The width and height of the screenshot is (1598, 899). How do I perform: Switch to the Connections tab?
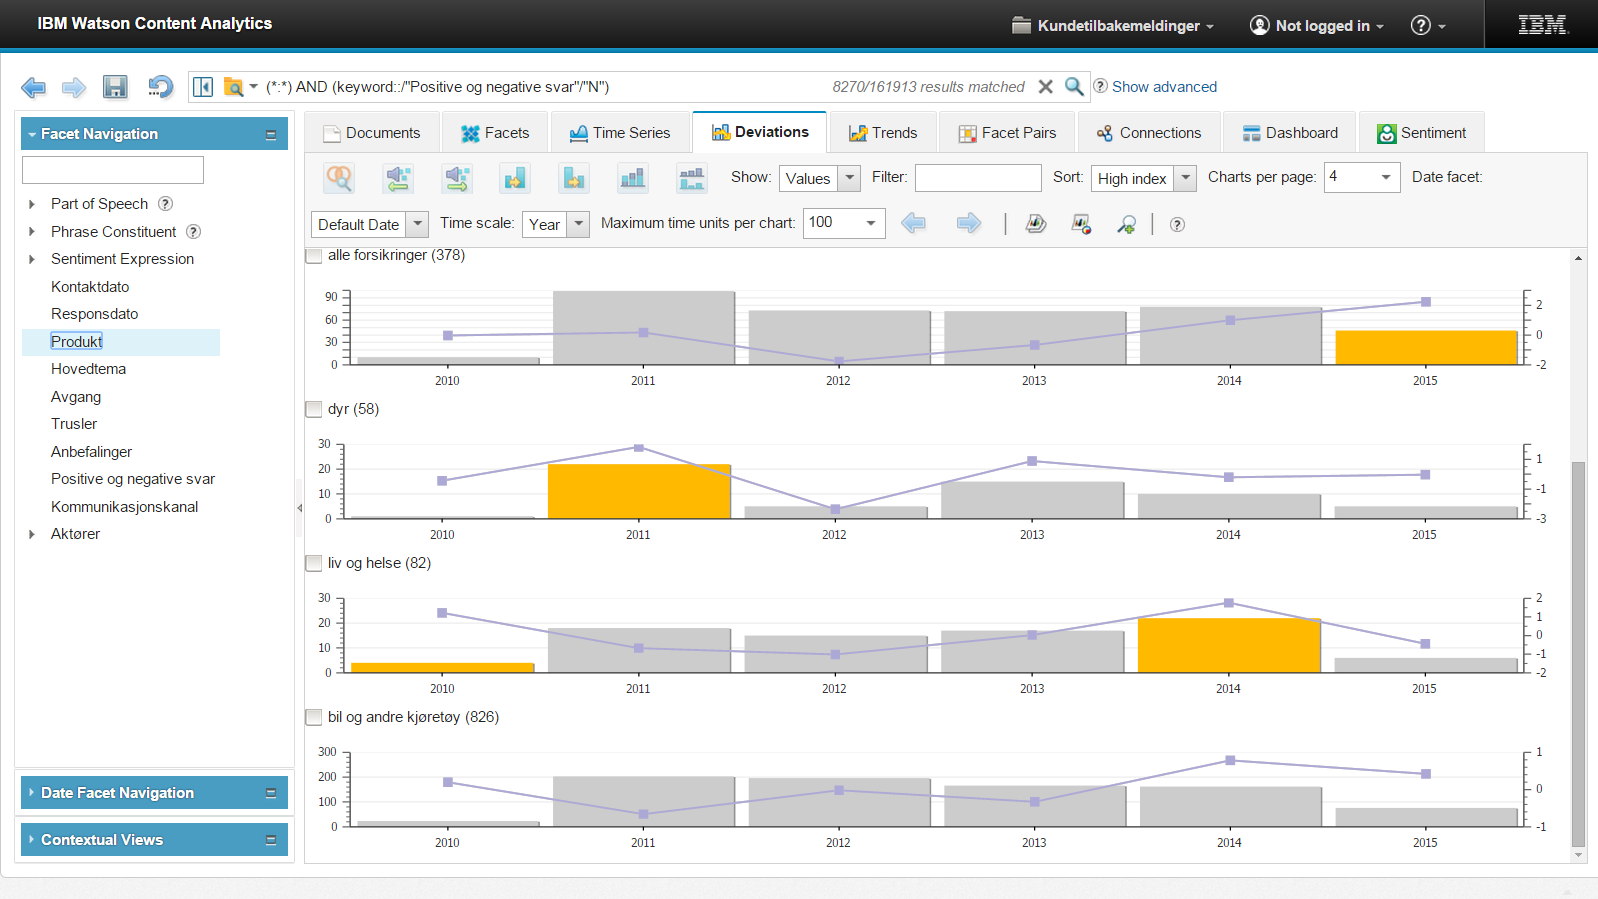coord(1148,133)
